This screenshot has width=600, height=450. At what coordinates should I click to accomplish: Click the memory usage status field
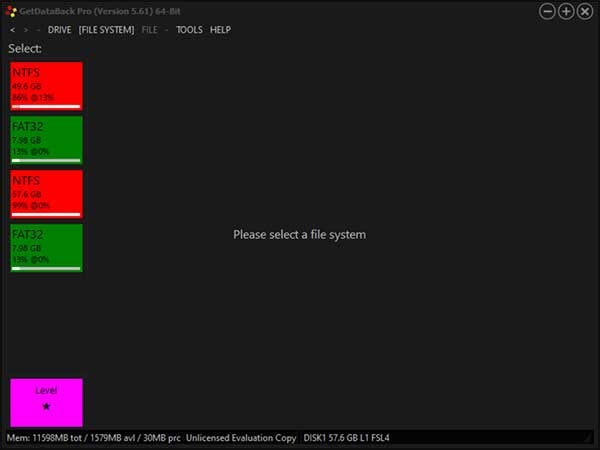[x=93, y=438]
